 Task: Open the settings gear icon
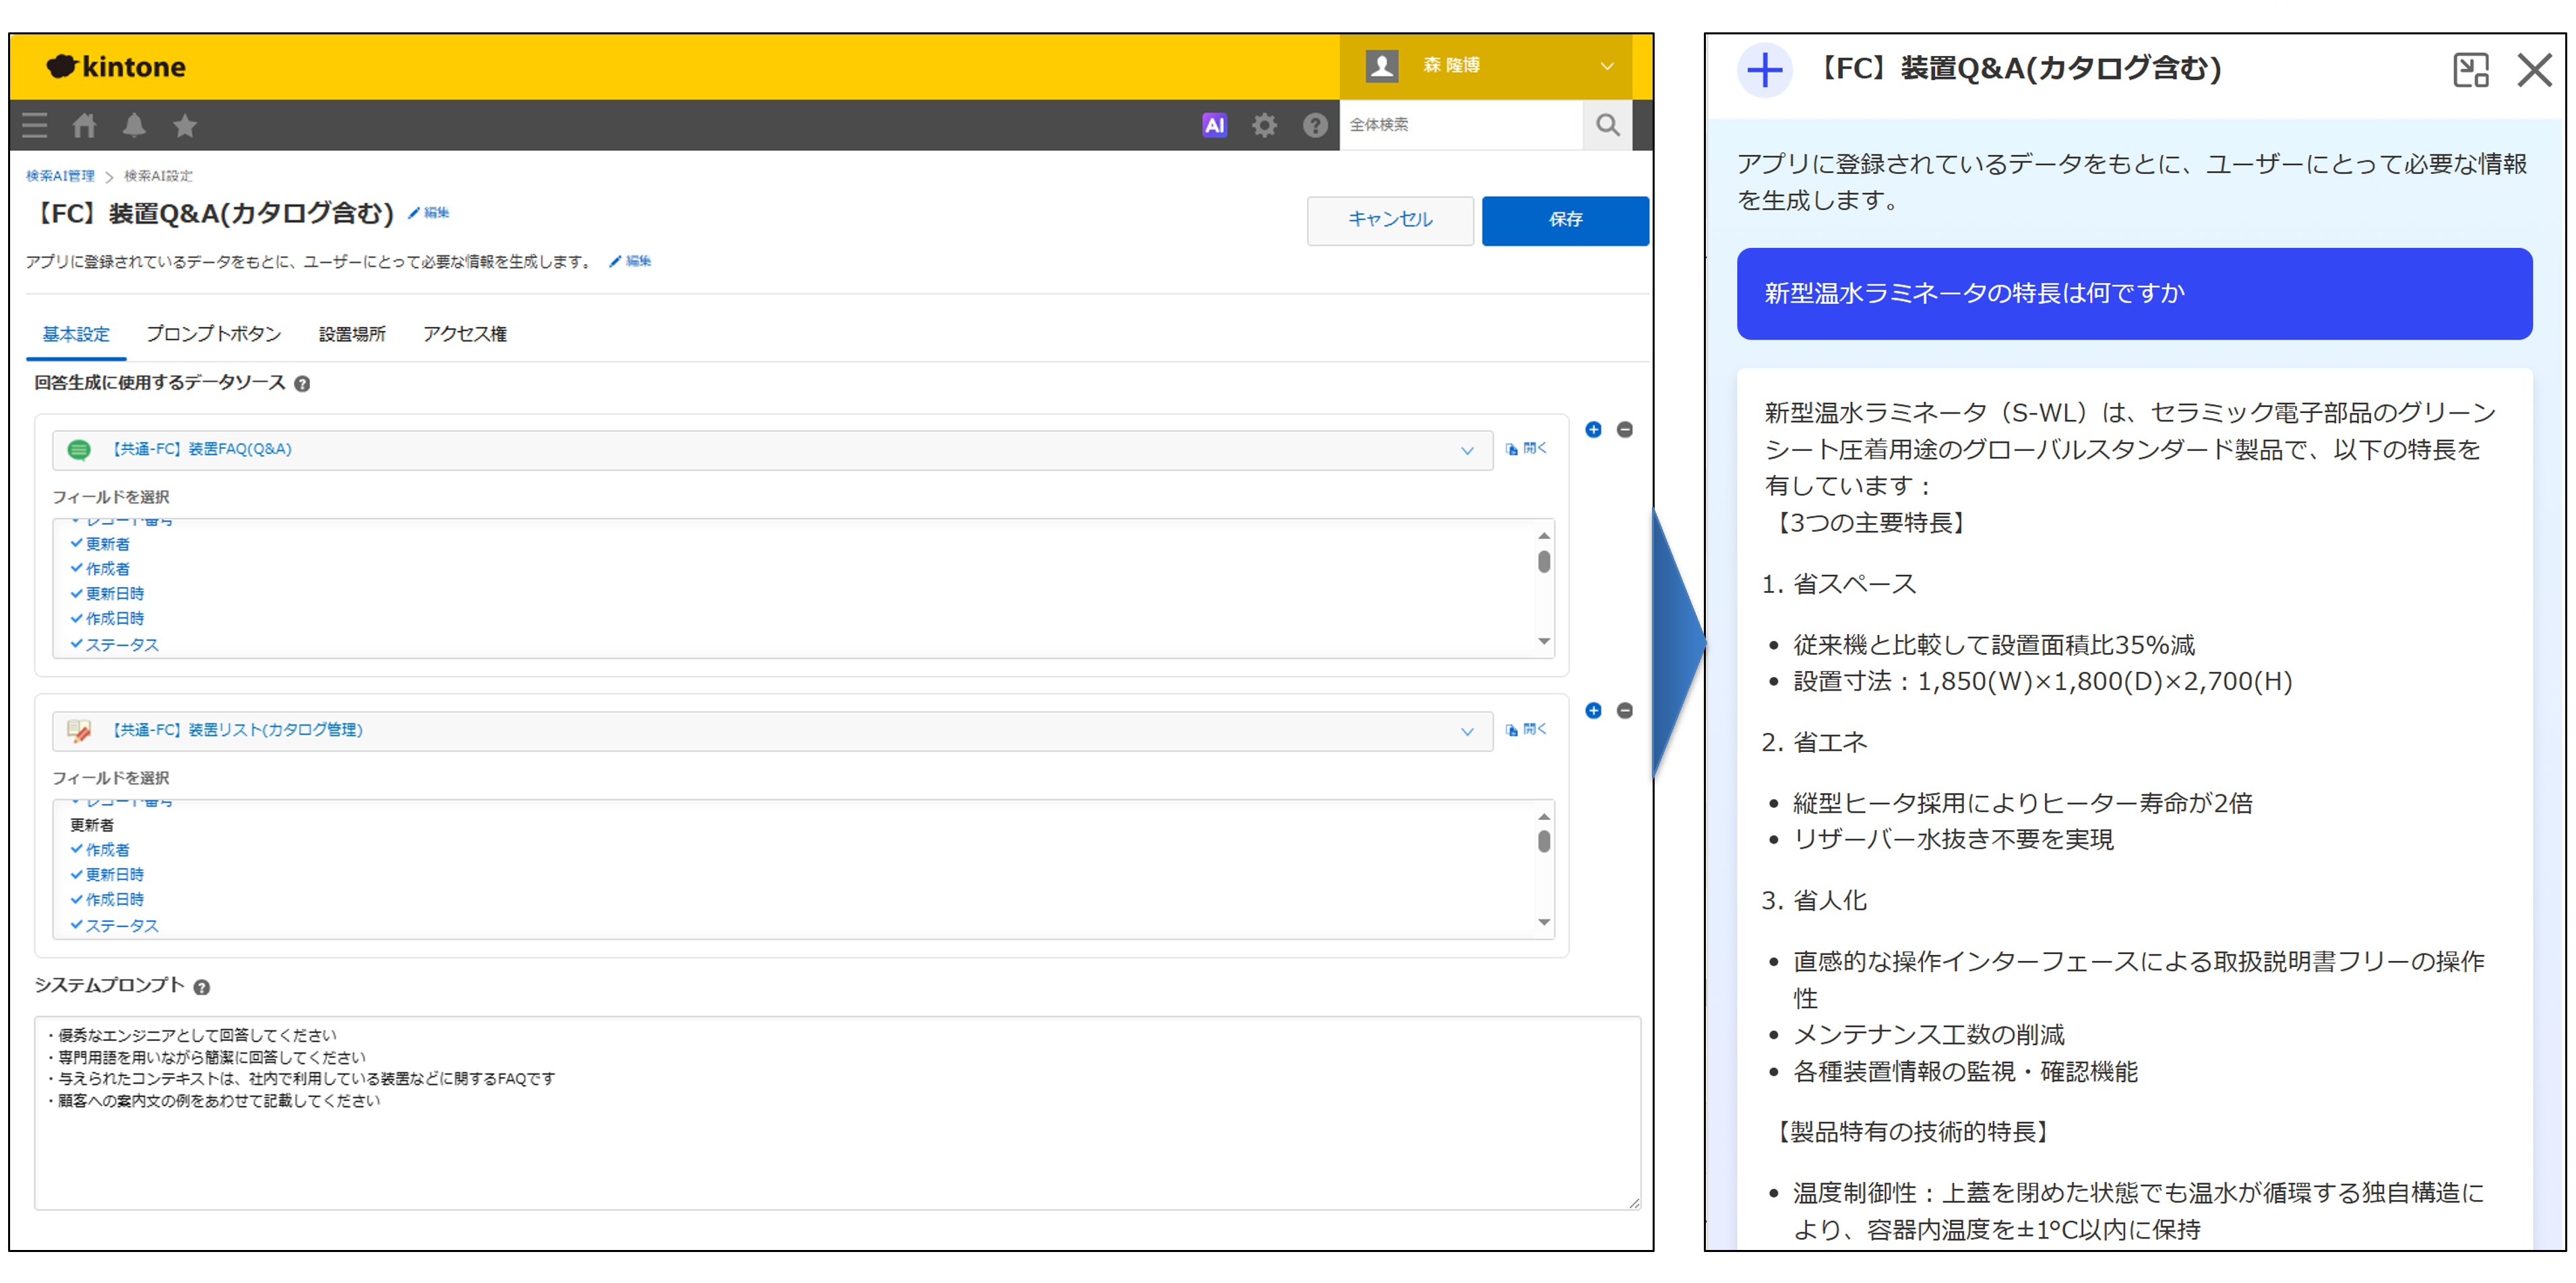1264,125
